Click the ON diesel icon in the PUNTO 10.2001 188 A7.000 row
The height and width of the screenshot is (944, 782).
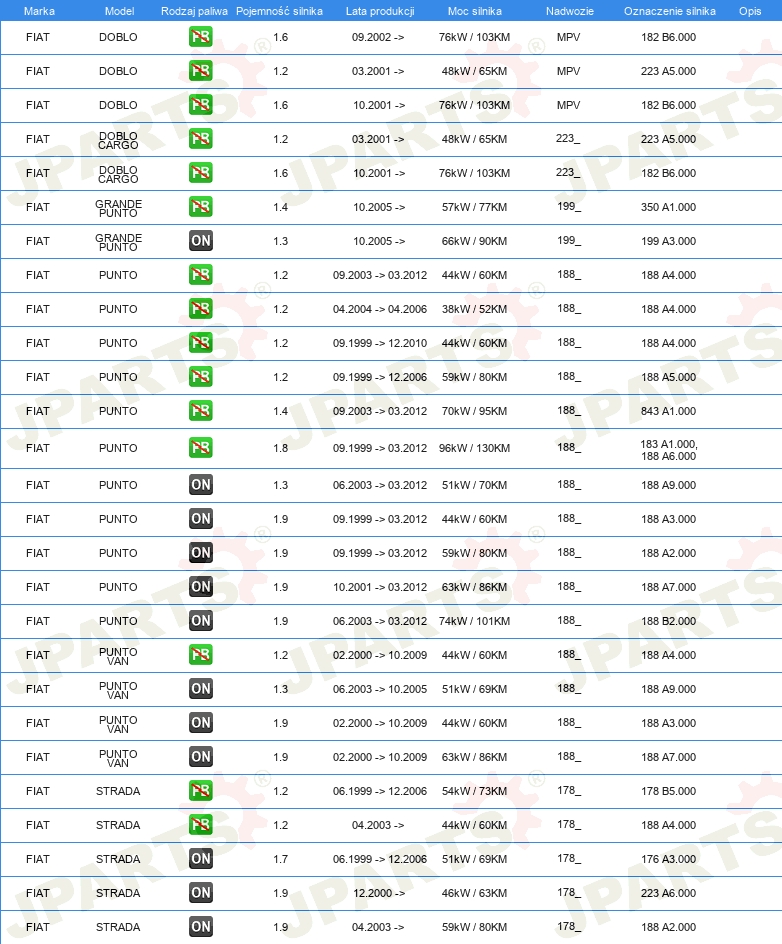200,587
